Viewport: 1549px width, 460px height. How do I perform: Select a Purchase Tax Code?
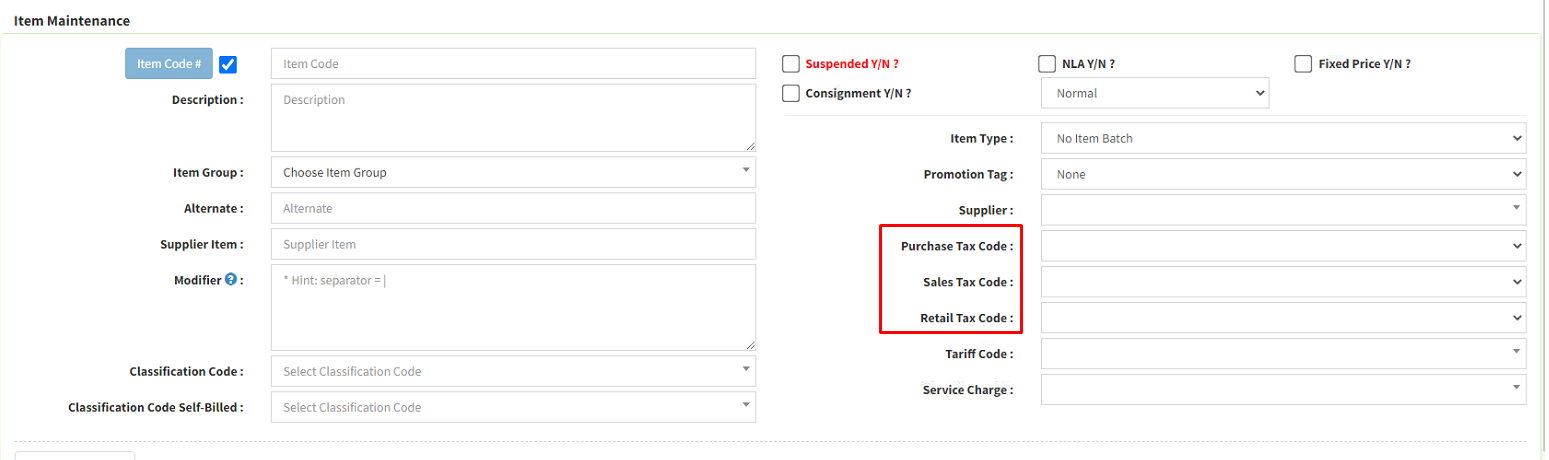click(1283, 246)
